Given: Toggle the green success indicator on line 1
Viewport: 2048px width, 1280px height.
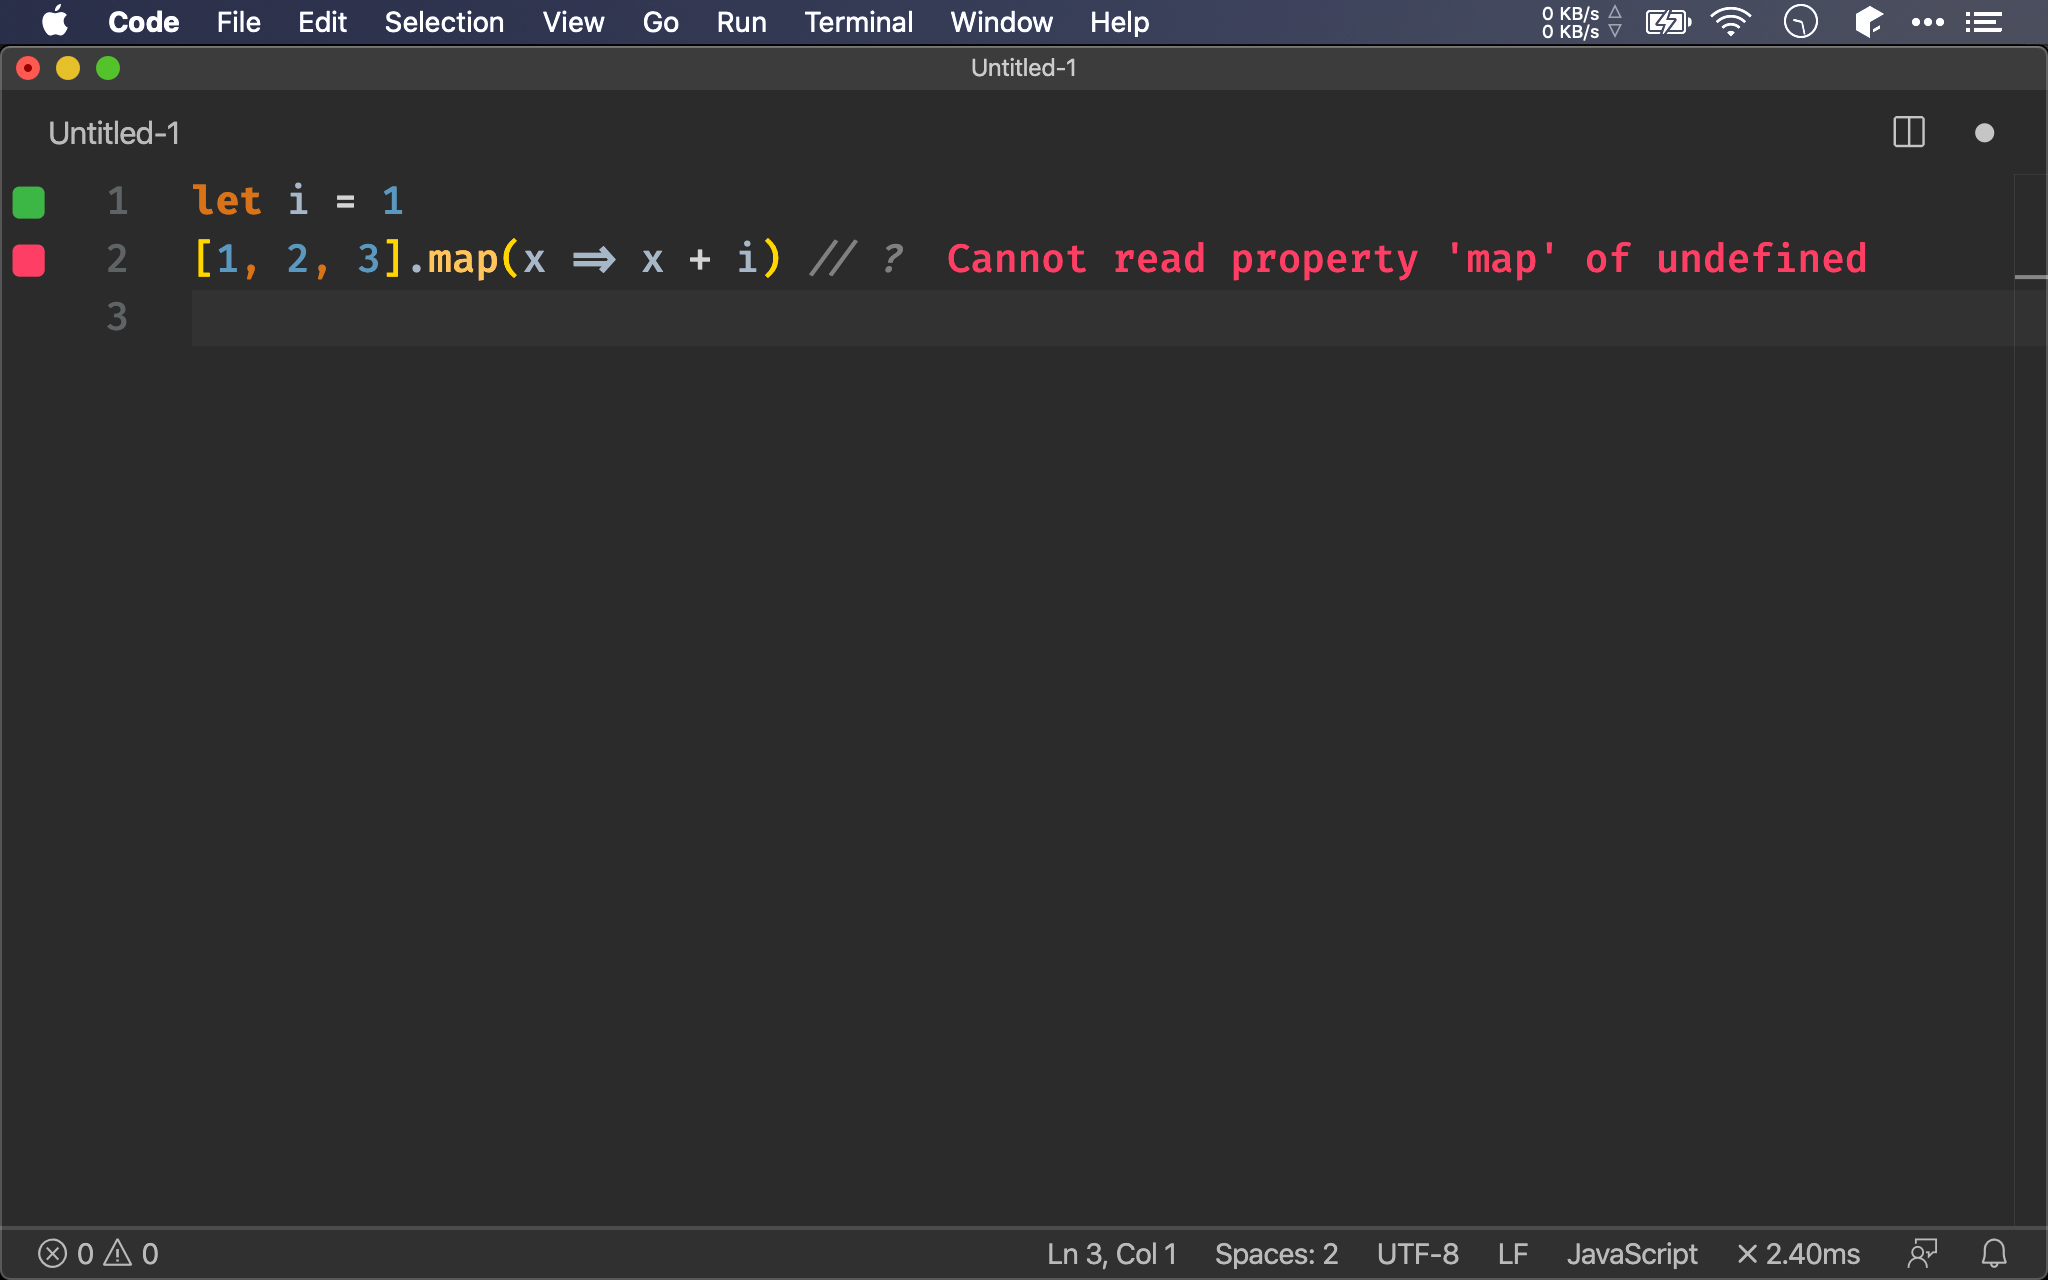Looking at the screenshot, I should 29,202.
